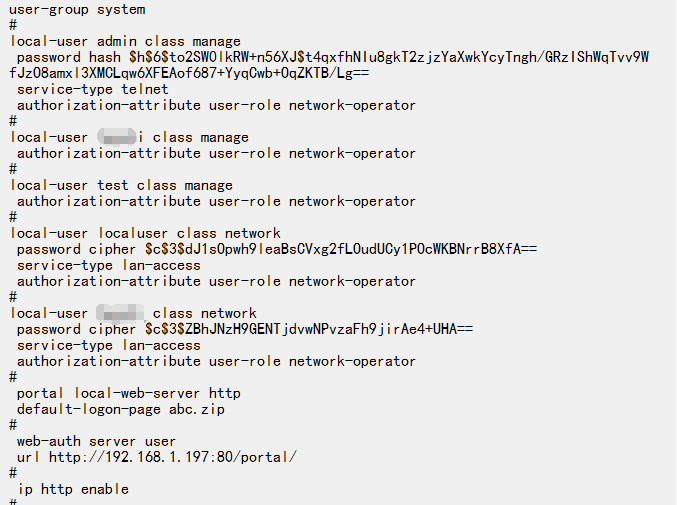This screenshot has width=677, height=505.
Task: Select the "ip http enable" line
Action: point(73,489)
